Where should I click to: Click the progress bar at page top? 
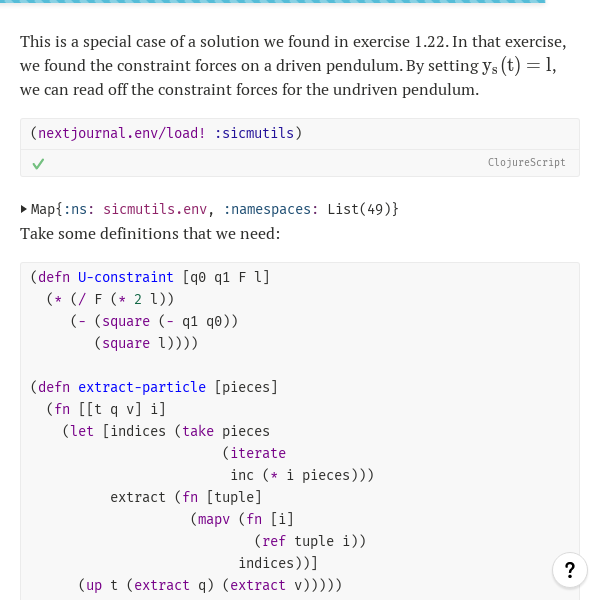[x=272, y=2]
